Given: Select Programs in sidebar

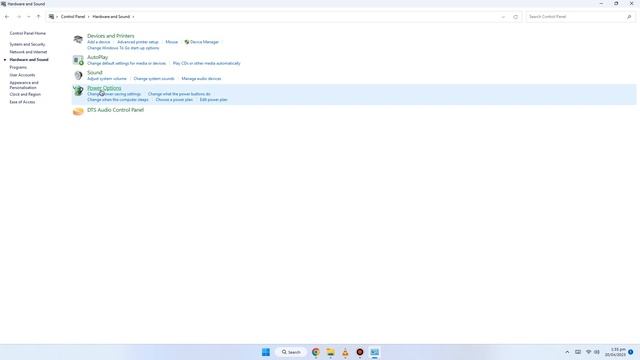Looking at the screenshot, I should [18, 67].
